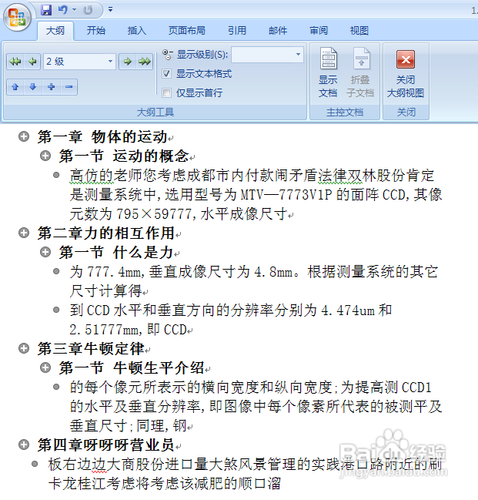
Task: Select bullet of paragraph starting 的每个像元
Action: coord(56,387)
